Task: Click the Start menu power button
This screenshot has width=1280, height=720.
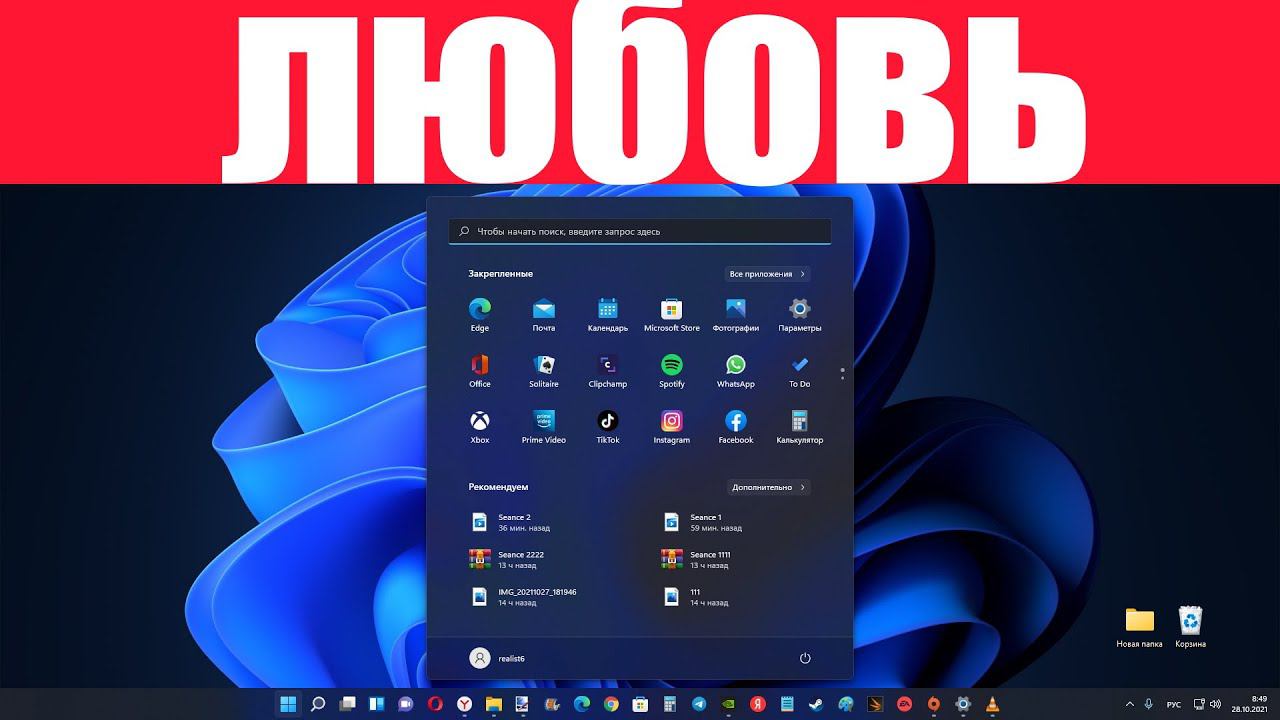Action: click(x=805, y=658)
